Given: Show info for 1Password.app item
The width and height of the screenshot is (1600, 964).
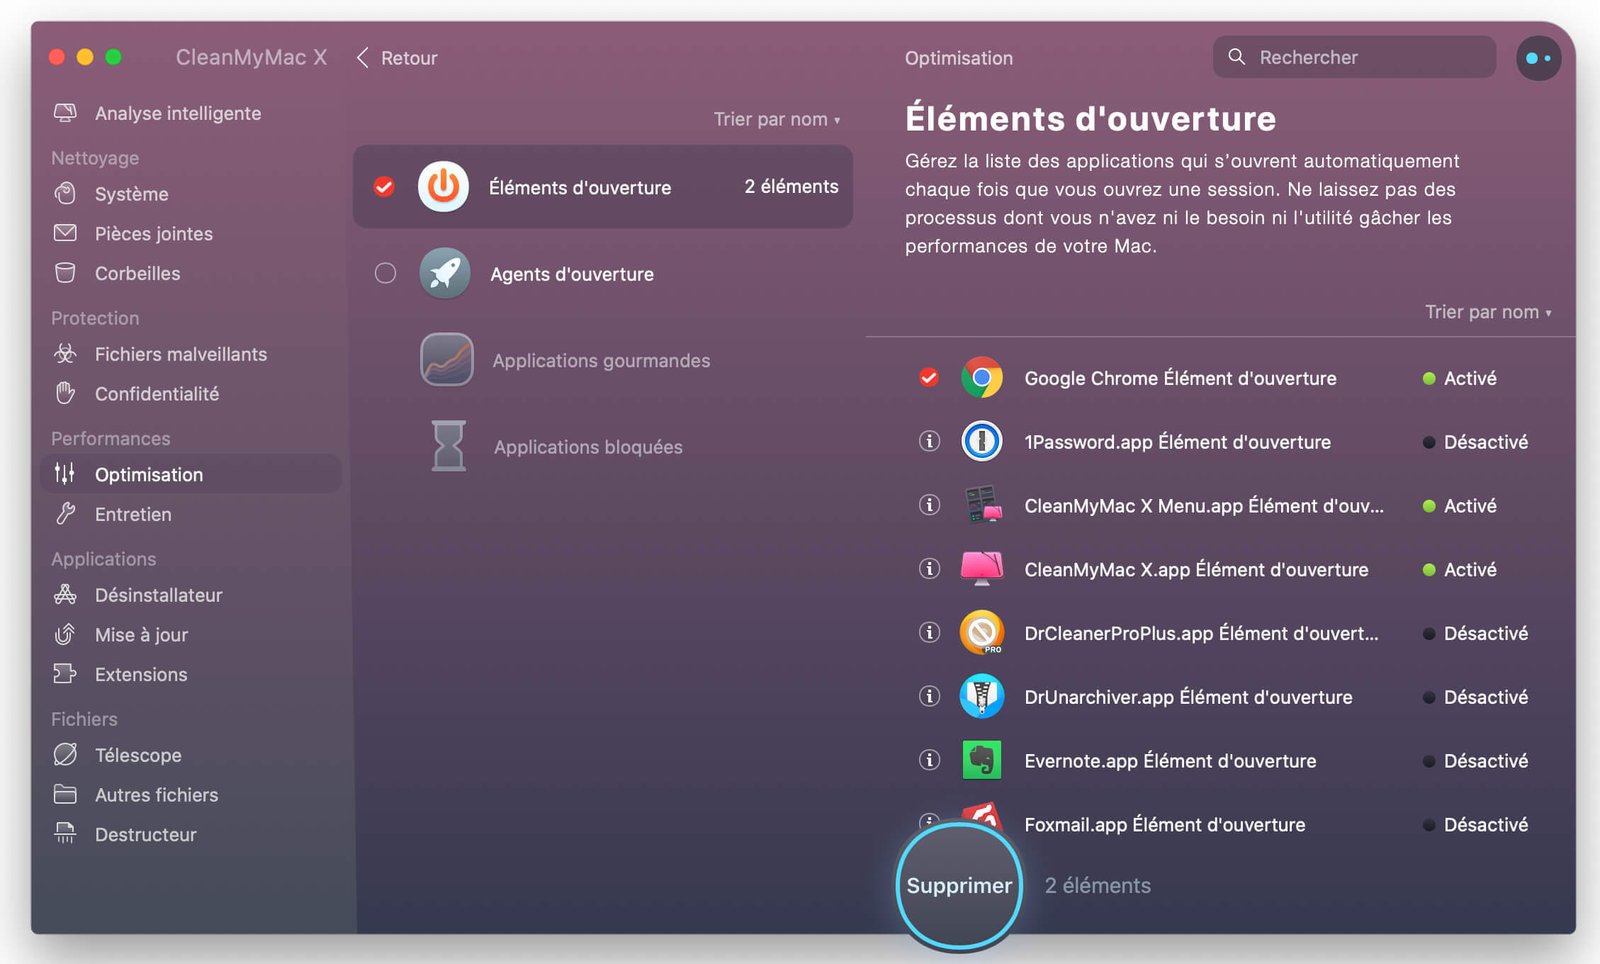Looking at the screenshot, I should pos(929,441).
